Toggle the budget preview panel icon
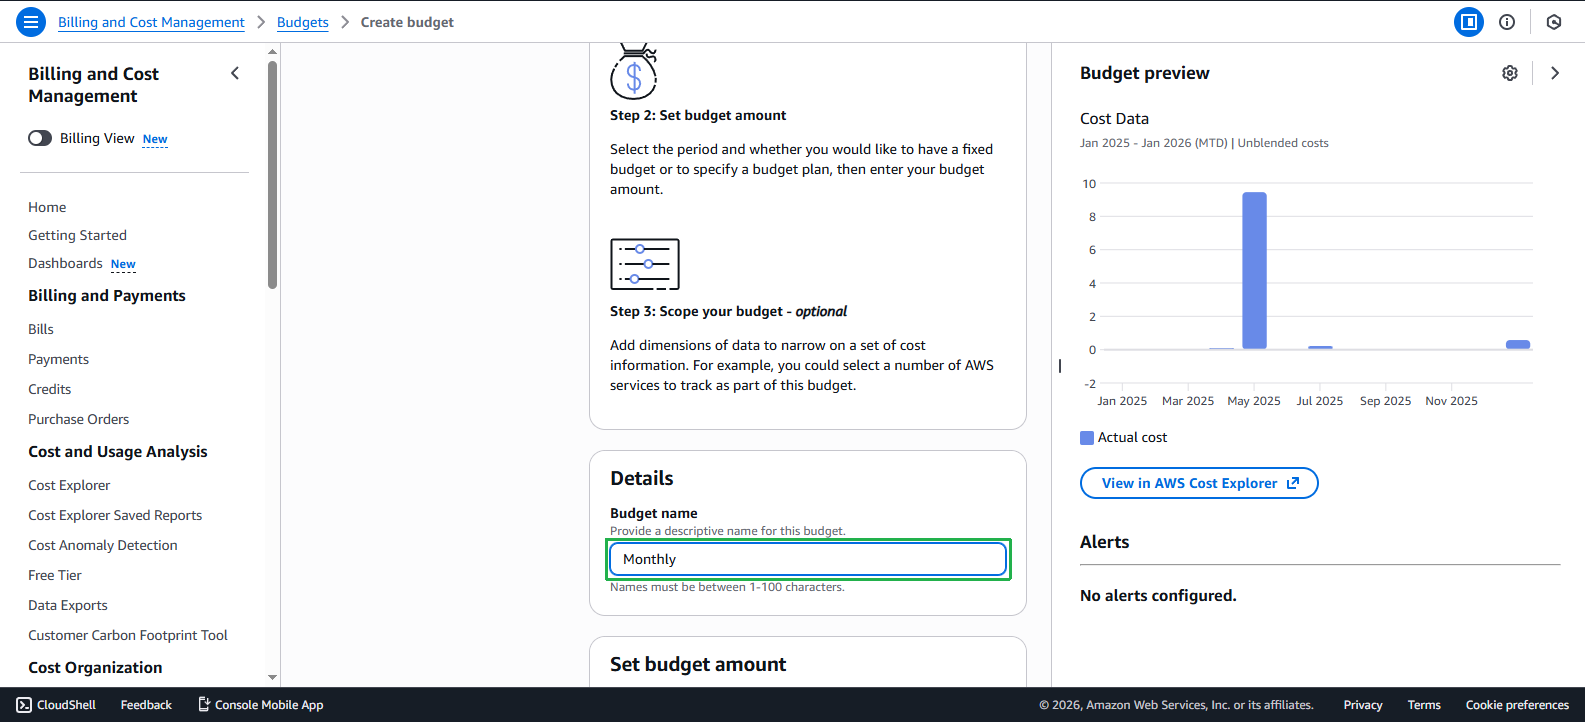The image size is (1585, 722). [1469, 22]
